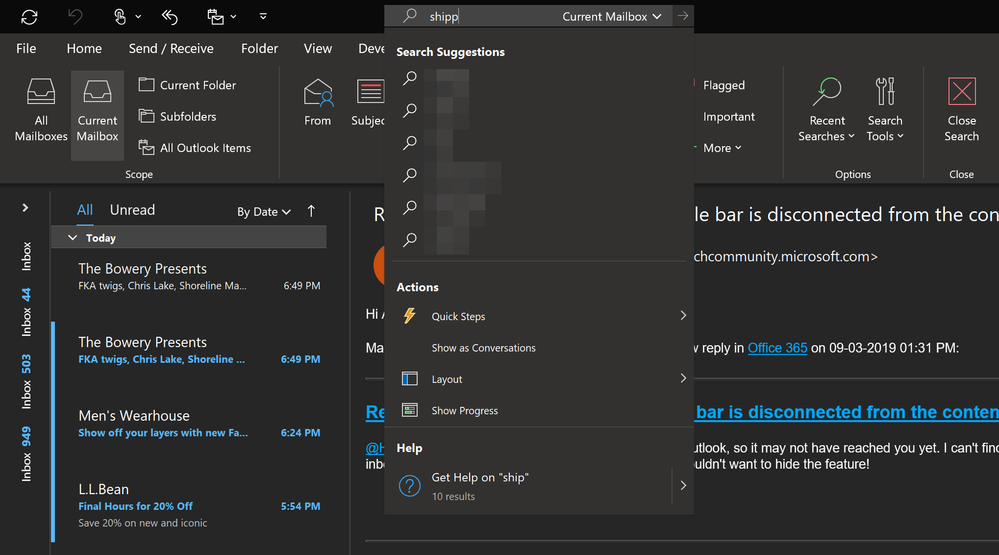The image size is (999, 555).
Task: Choose All Outlook Items scope
Action: click(x=195, y=148)
